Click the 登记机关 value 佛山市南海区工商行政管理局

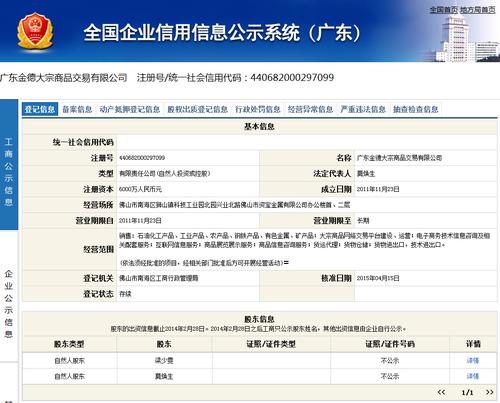[x=159, y=278]
